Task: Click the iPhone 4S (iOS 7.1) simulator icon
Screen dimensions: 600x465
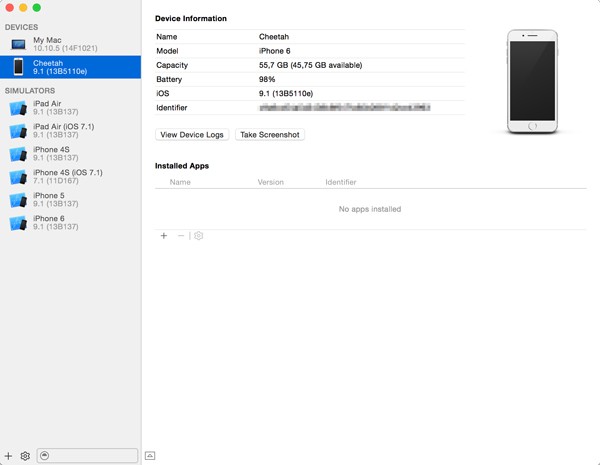Action: [18, 177]
